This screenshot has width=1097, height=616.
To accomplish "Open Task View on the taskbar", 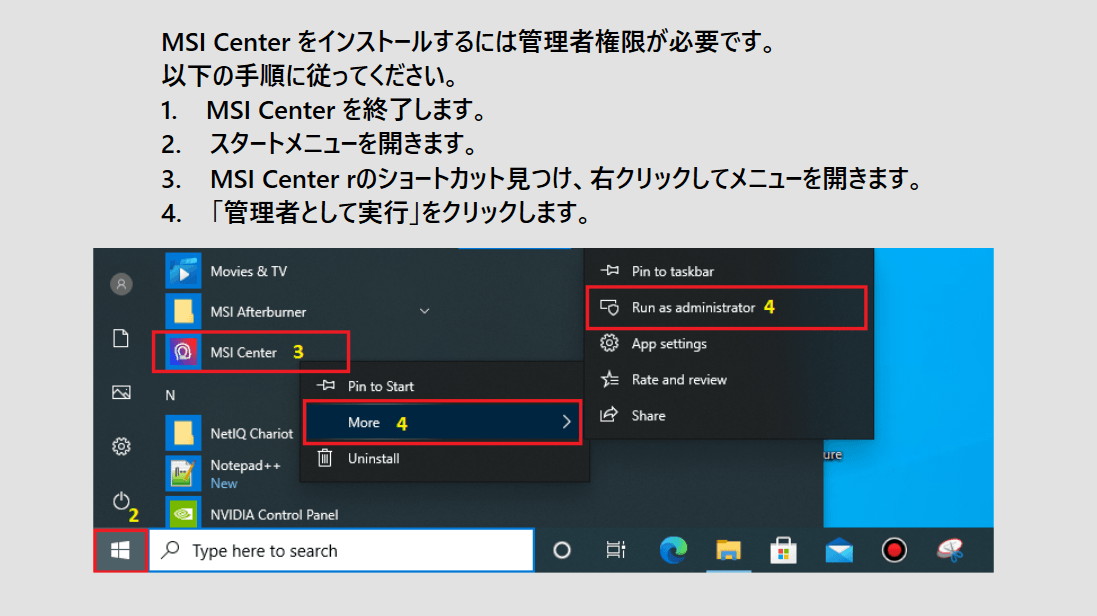I will (x=616, y=551).
